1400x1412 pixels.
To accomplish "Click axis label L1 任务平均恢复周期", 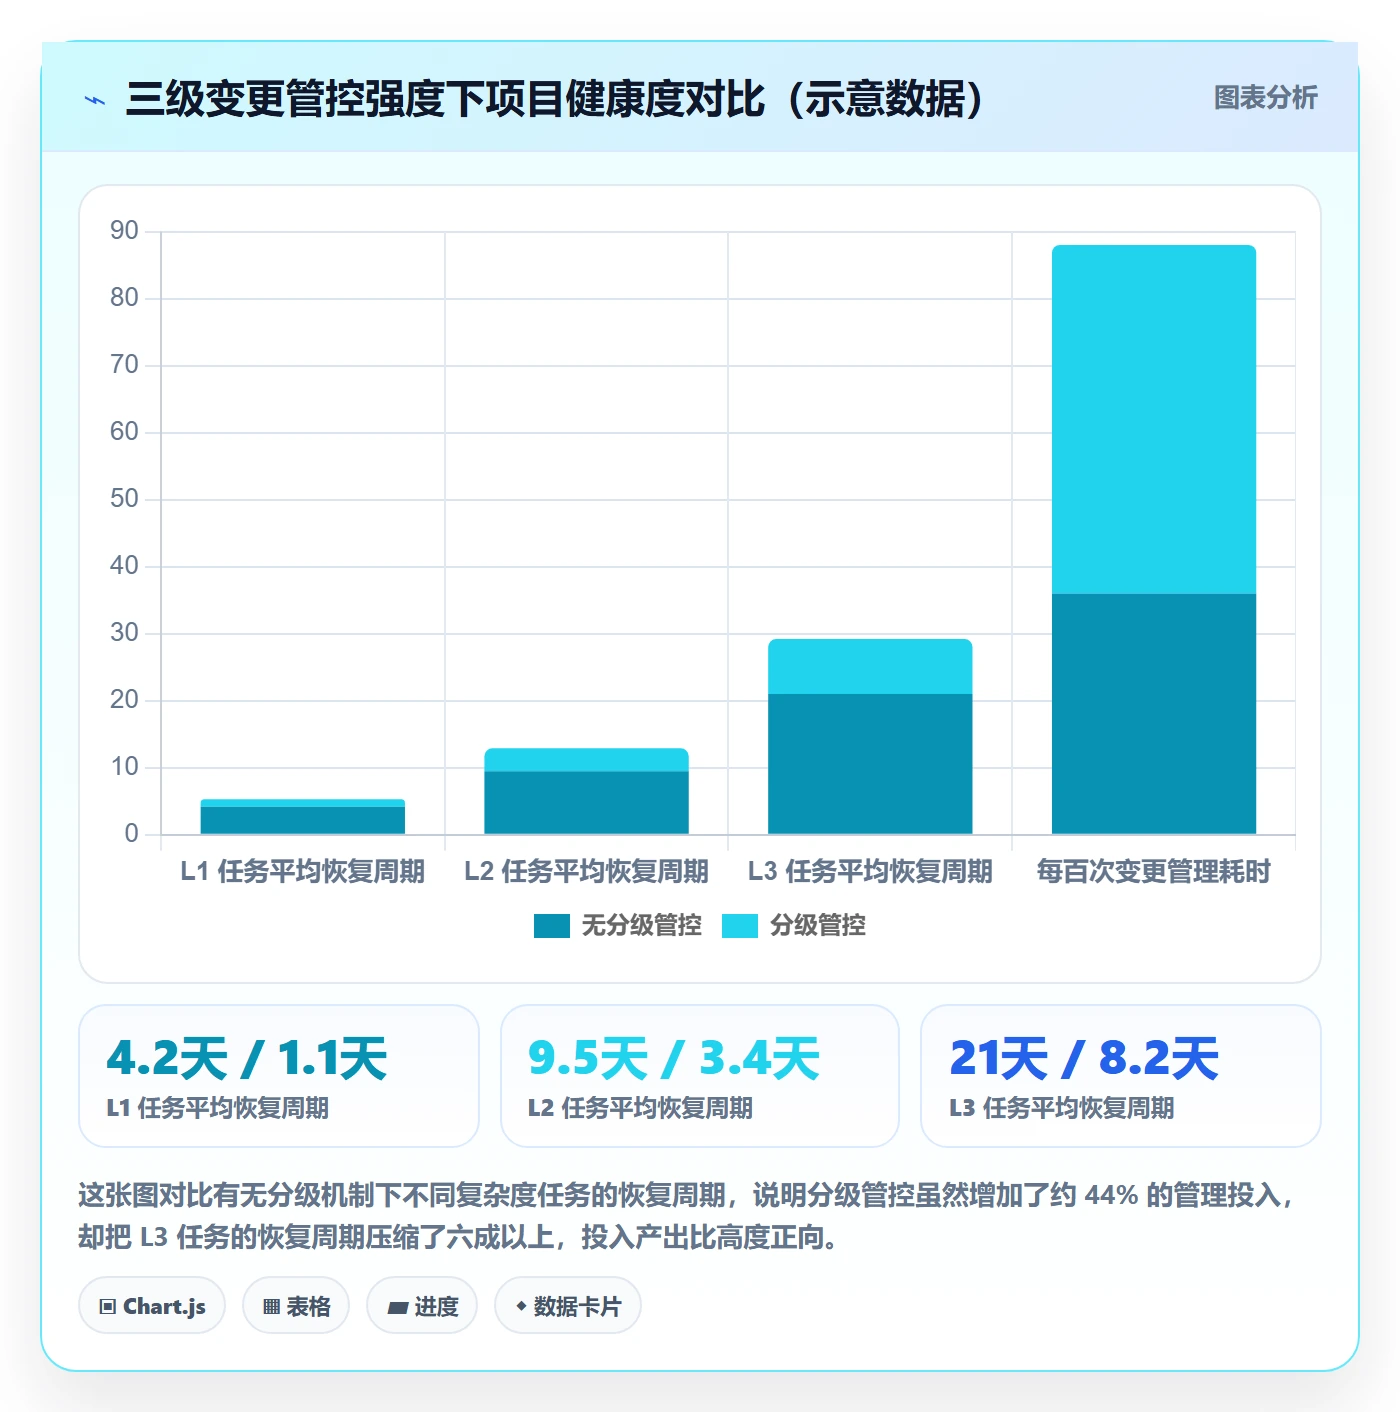I will click(x=303, y=871).
